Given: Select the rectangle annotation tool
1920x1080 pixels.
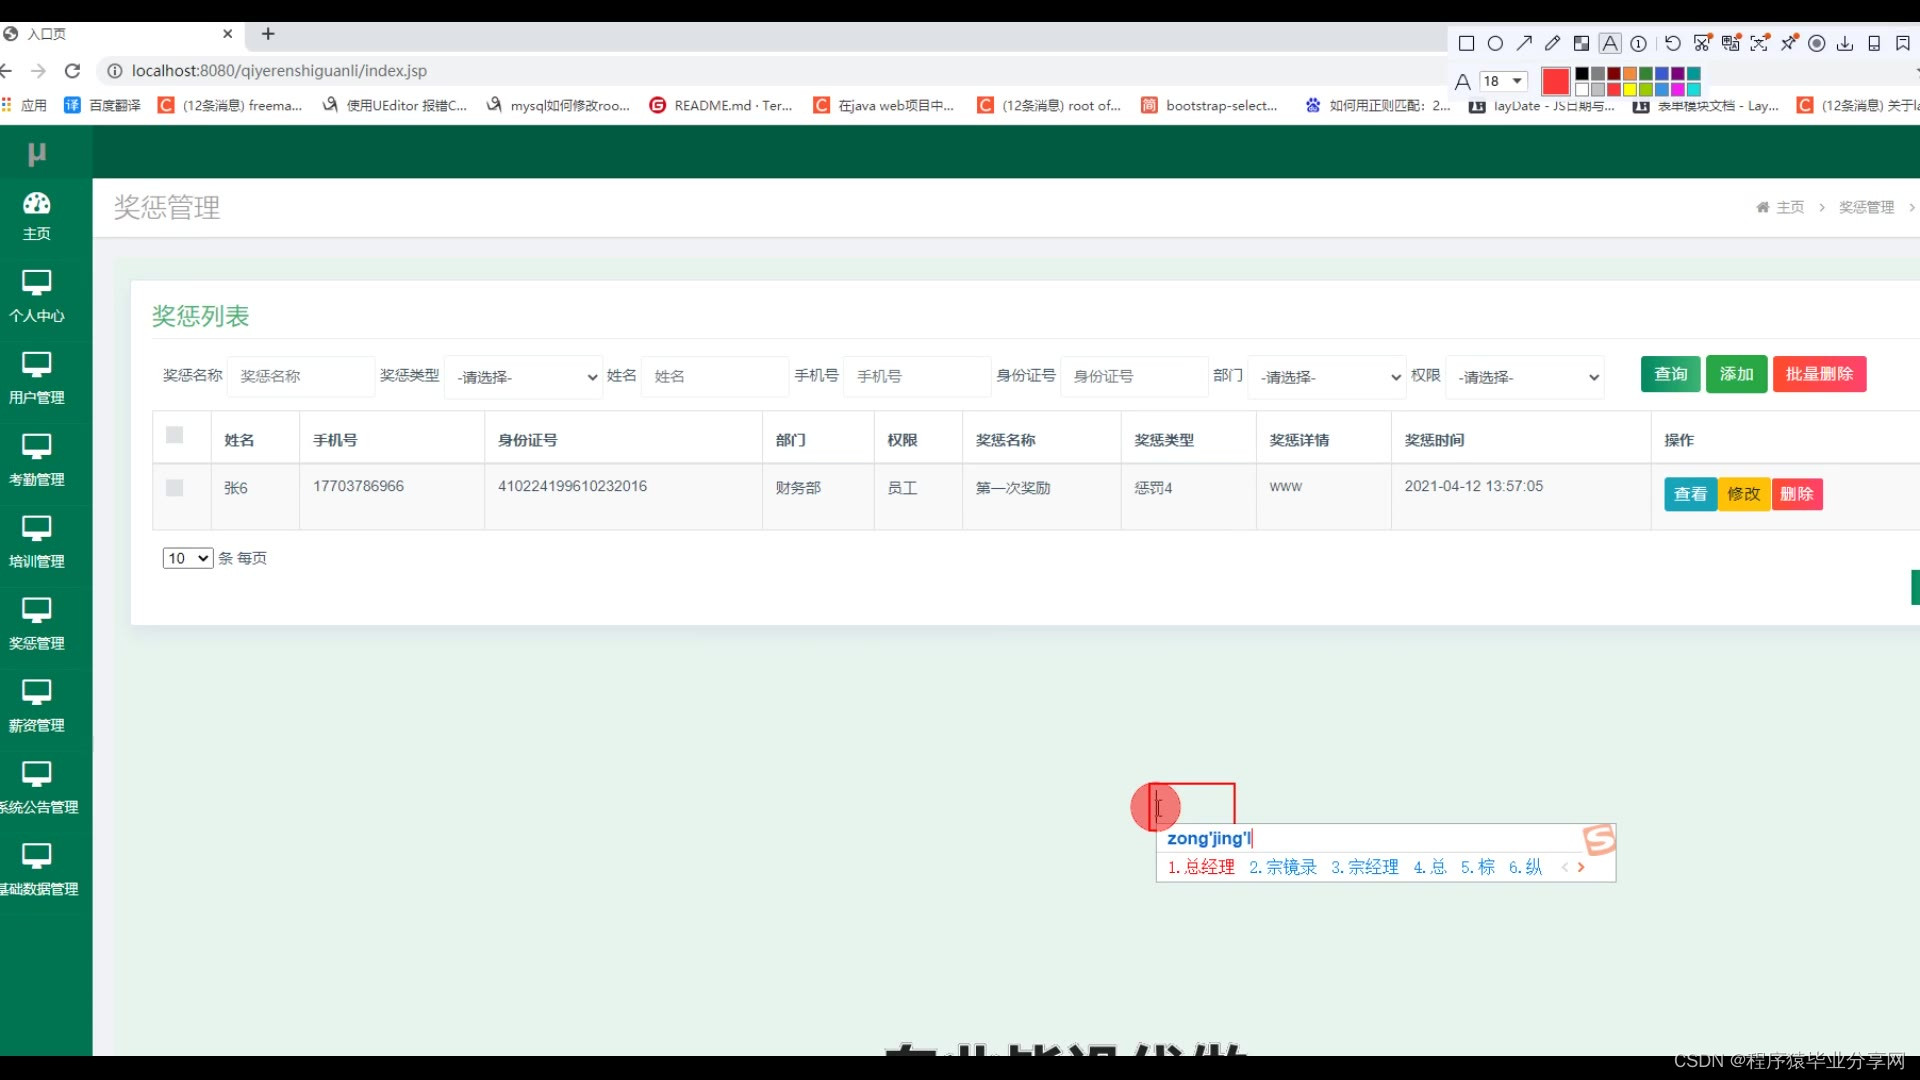Looking at the screenshot, I should click(1466, 44).
